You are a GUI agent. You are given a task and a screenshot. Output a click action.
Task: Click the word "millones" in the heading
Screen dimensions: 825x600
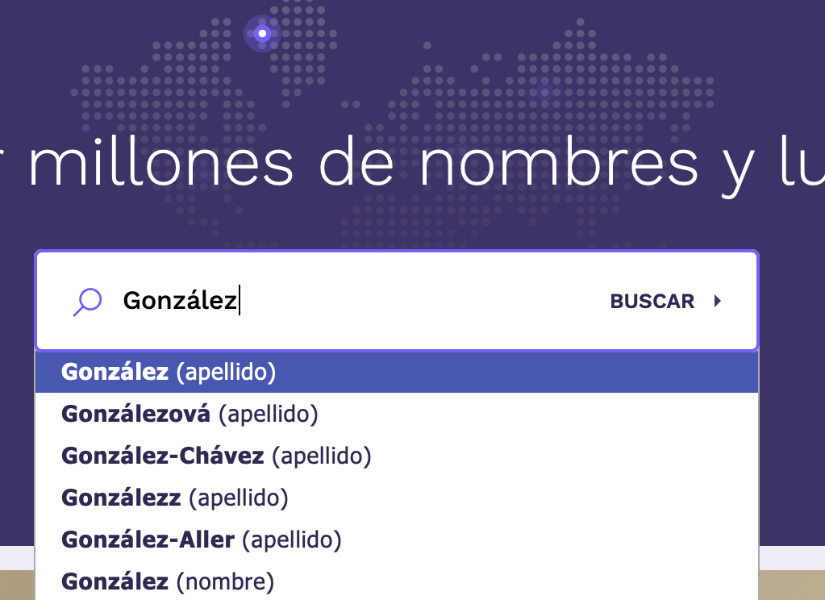[161, 163]
